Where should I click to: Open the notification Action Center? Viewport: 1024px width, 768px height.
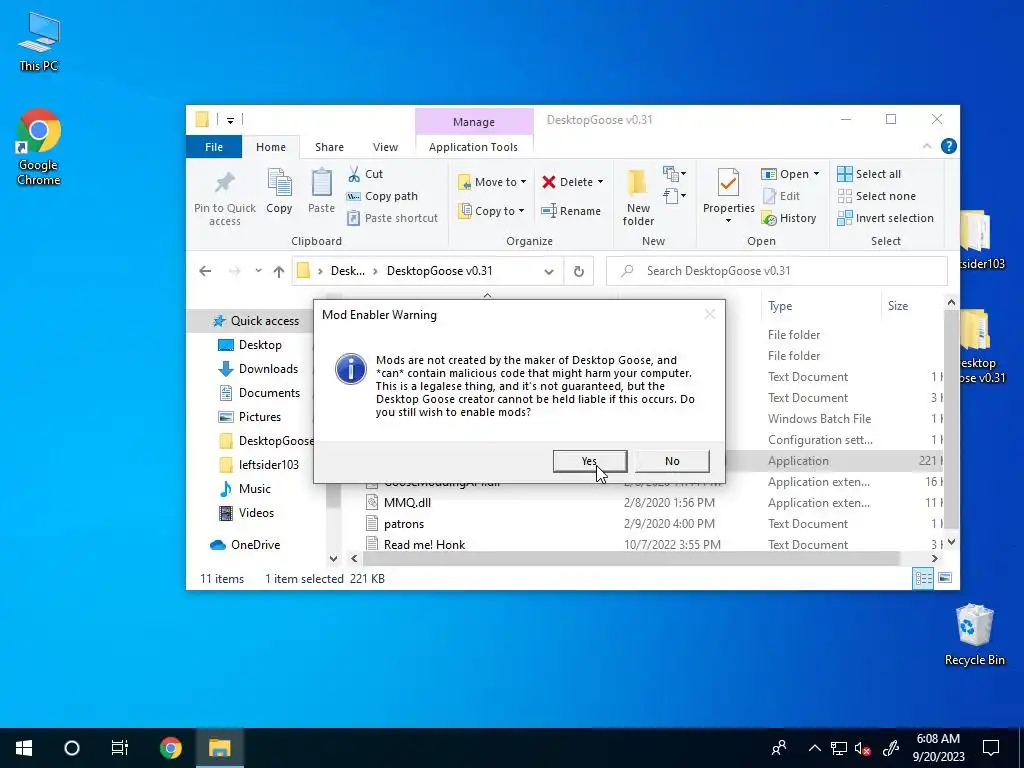point(991,748)
